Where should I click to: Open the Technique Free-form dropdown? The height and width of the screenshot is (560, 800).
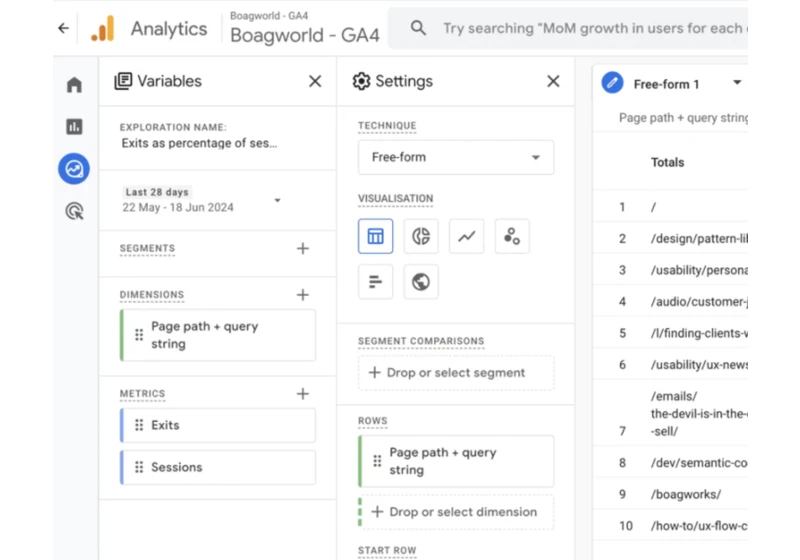point(456,157)
